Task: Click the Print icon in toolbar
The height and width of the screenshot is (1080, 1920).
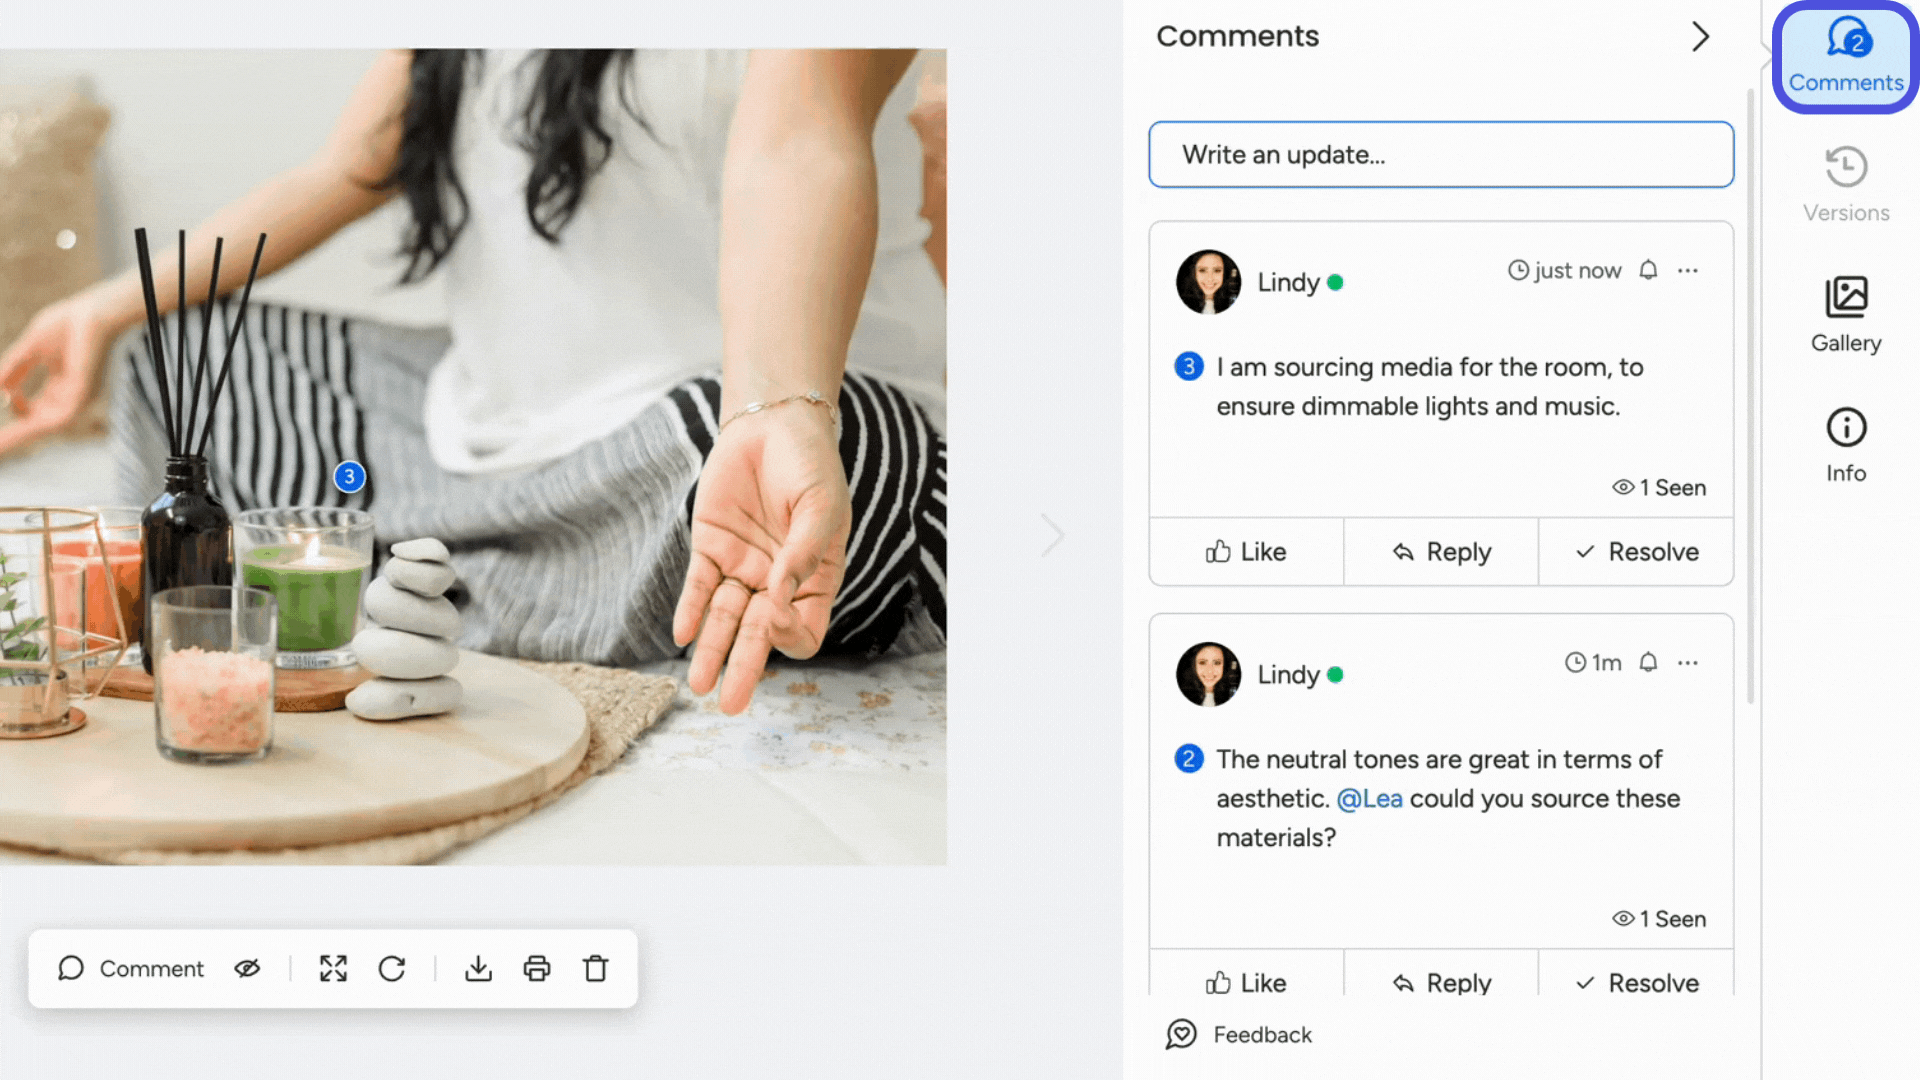Action: click(537, 968)
